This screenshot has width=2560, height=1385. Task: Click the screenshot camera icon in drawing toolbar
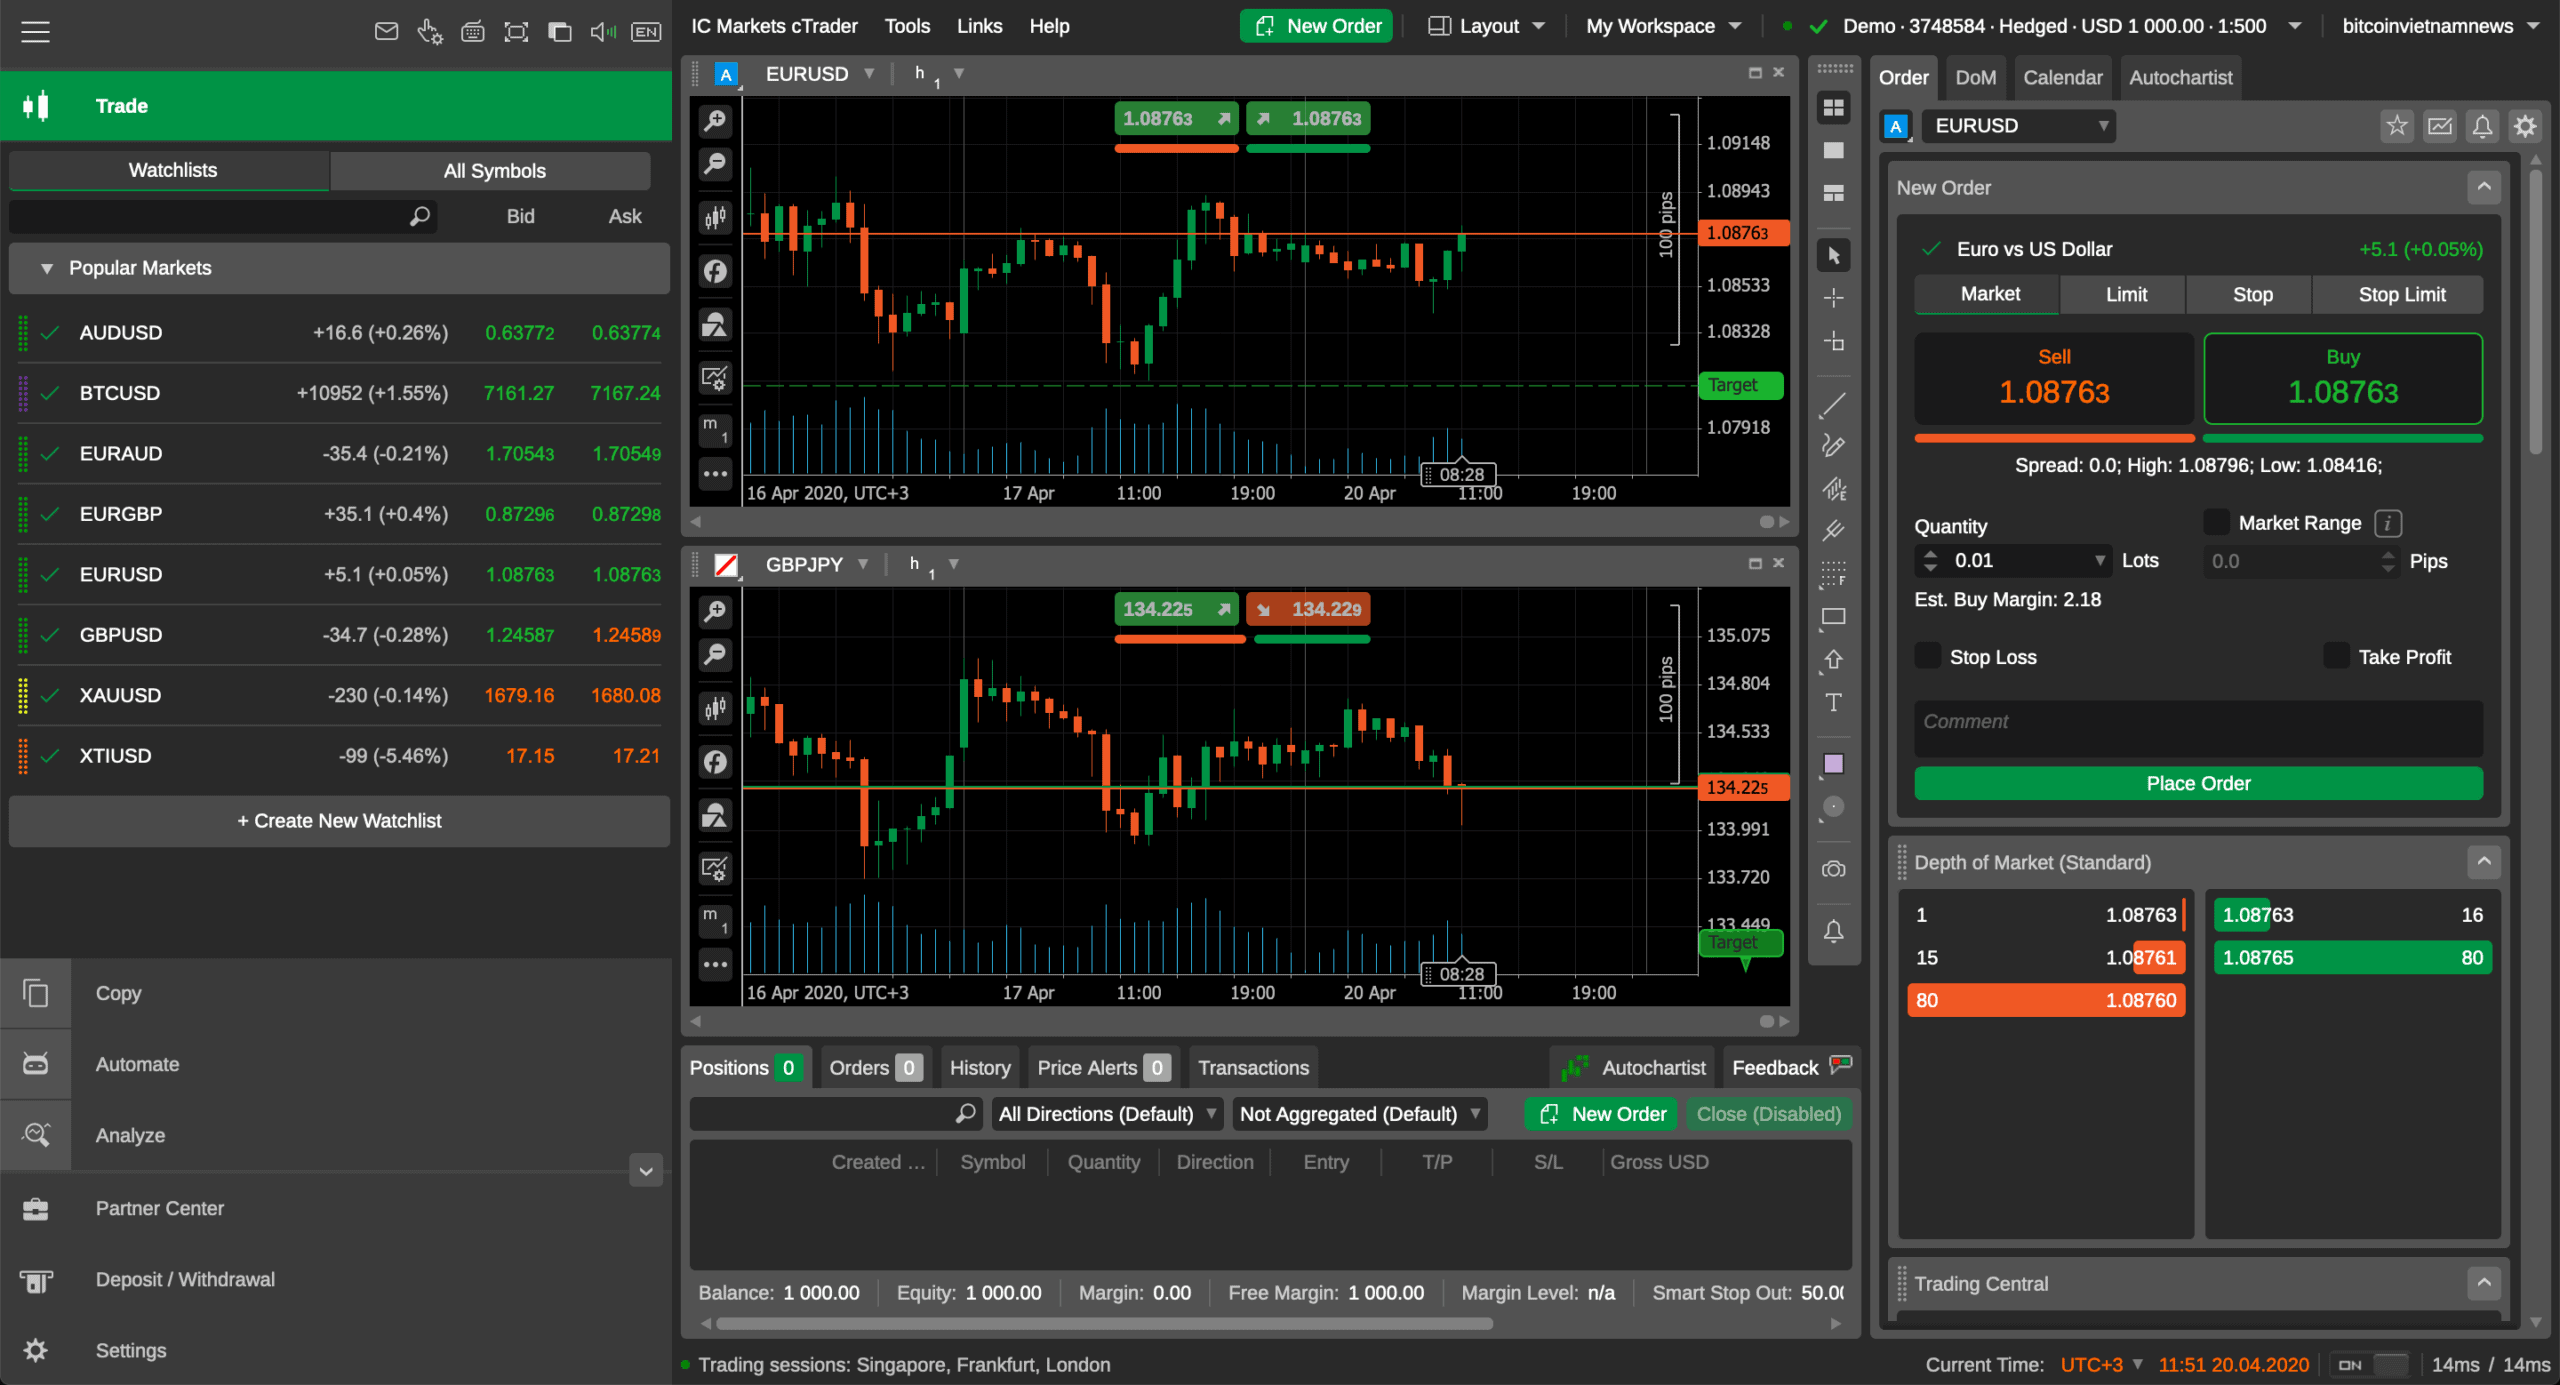(1833, 869)
